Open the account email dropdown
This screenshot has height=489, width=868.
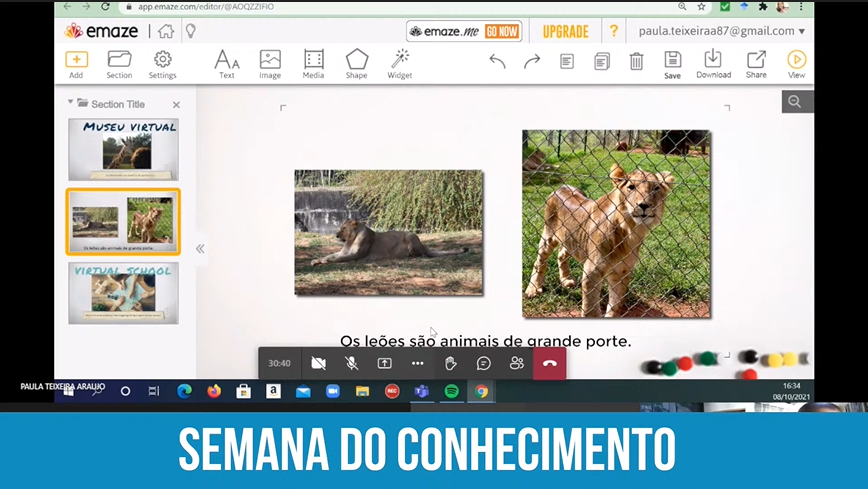721,31
